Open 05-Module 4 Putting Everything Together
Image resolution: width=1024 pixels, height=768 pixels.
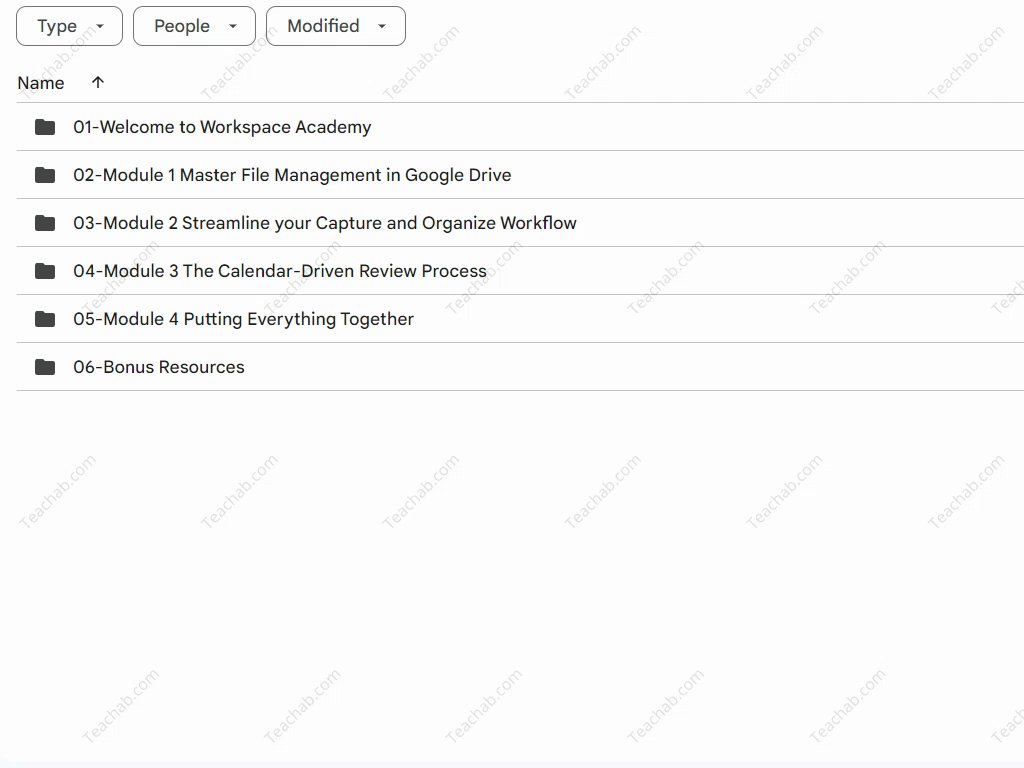coord(243,319)
